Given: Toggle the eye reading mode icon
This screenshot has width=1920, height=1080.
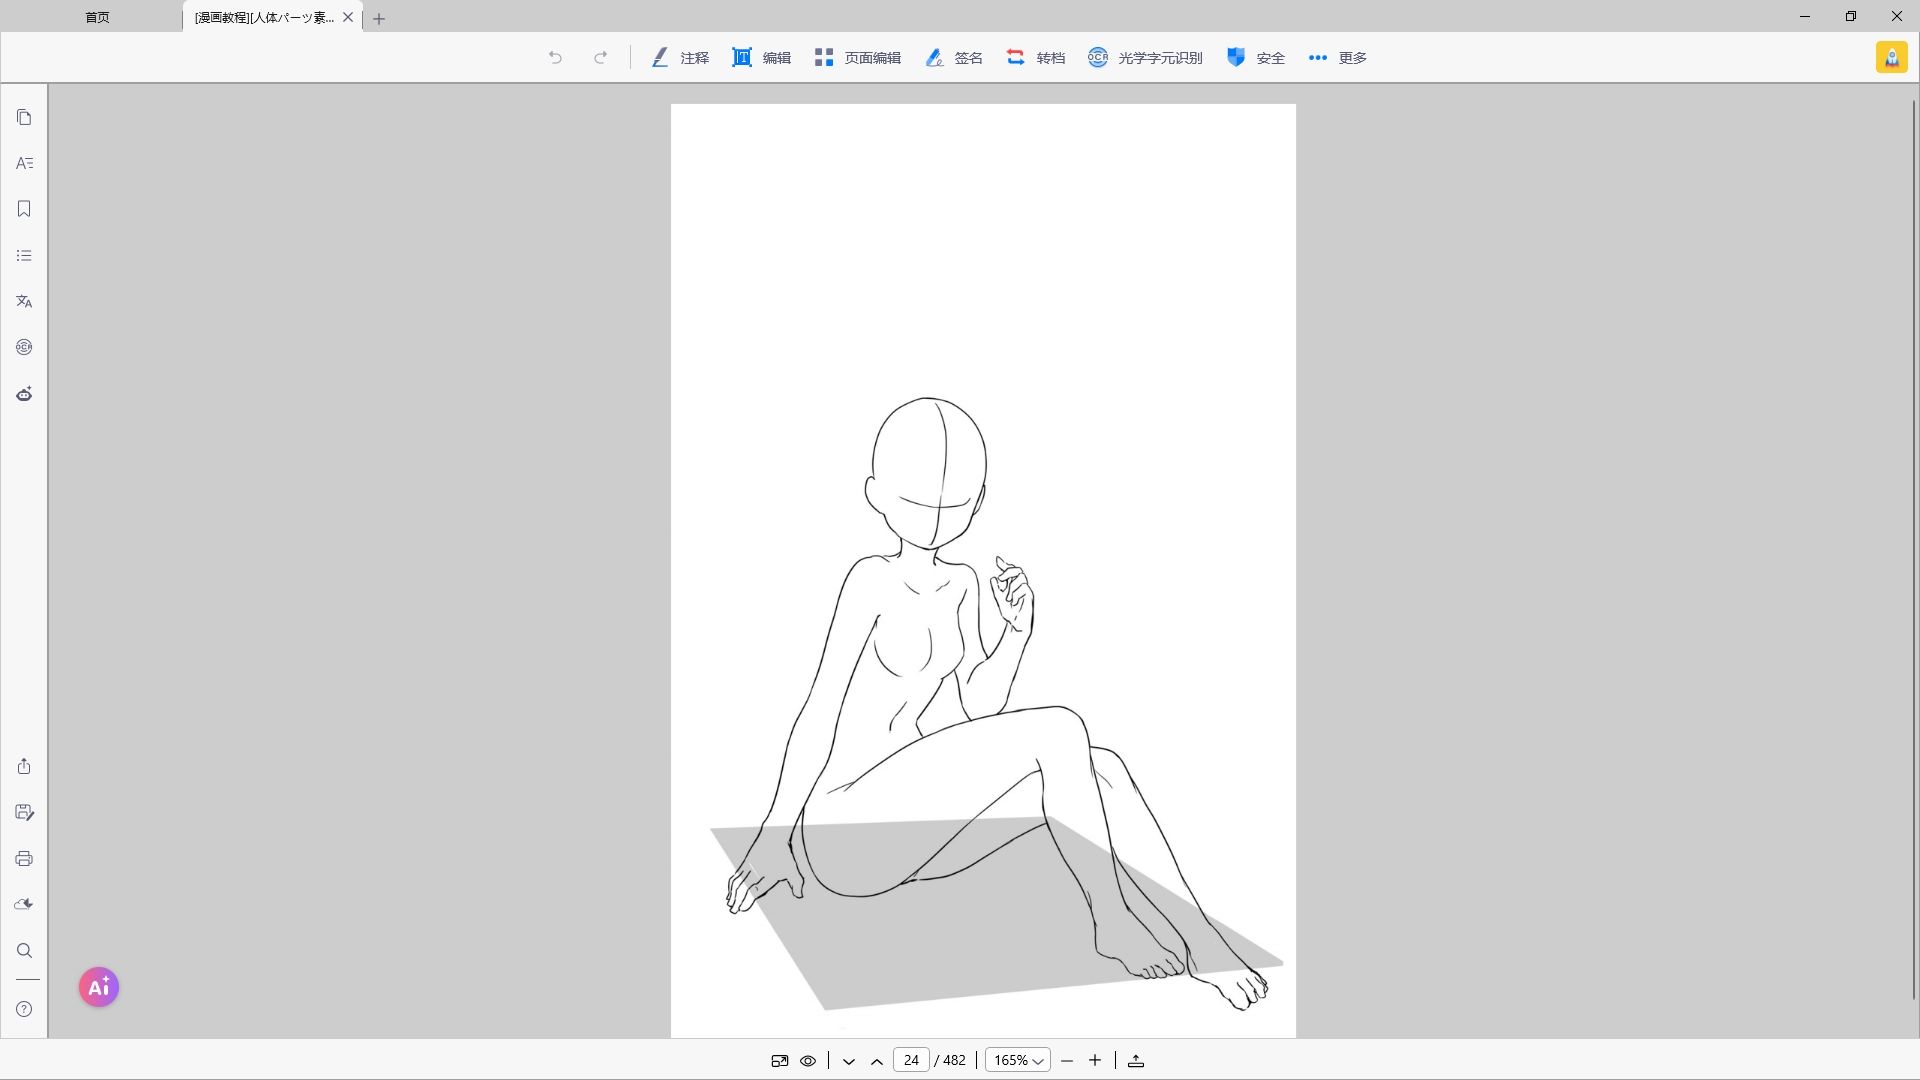Looking at the screenshot, I should tap(808, 1061).
